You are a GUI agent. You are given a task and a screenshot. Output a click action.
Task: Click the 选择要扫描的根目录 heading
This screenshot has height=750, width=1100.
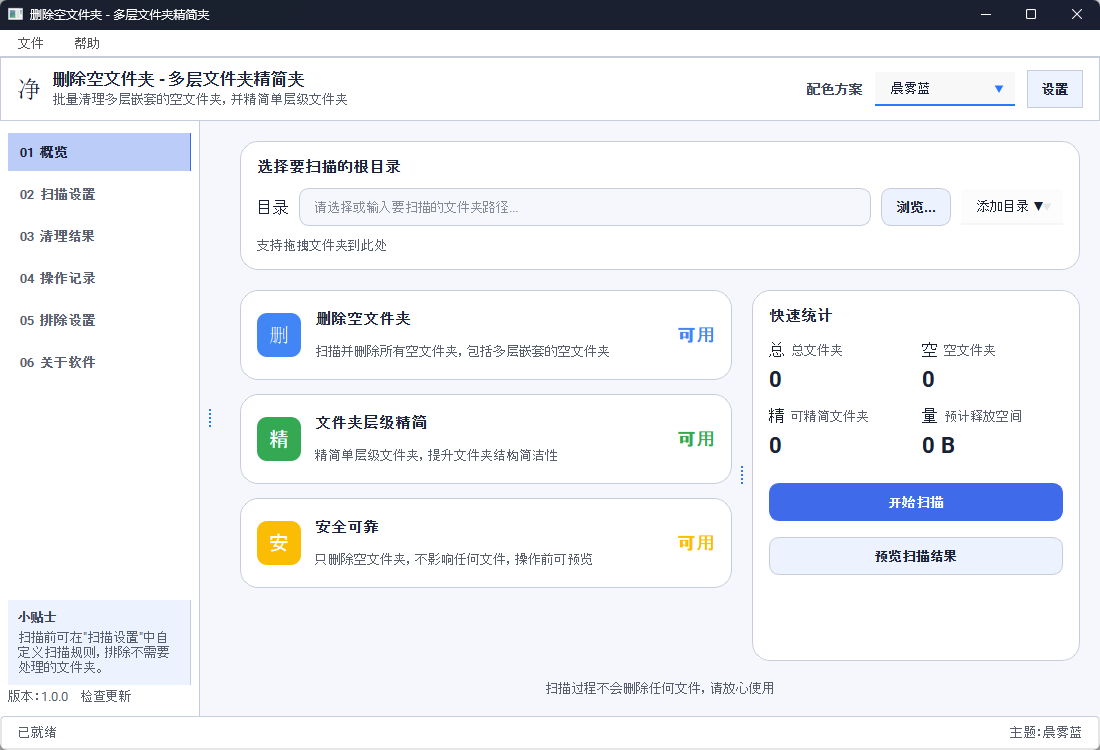coord(329,167)
